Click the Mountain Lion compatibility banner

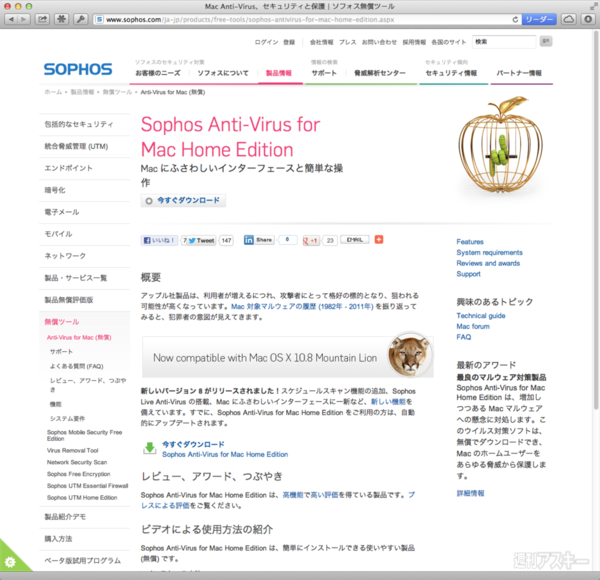pos(288,357)
